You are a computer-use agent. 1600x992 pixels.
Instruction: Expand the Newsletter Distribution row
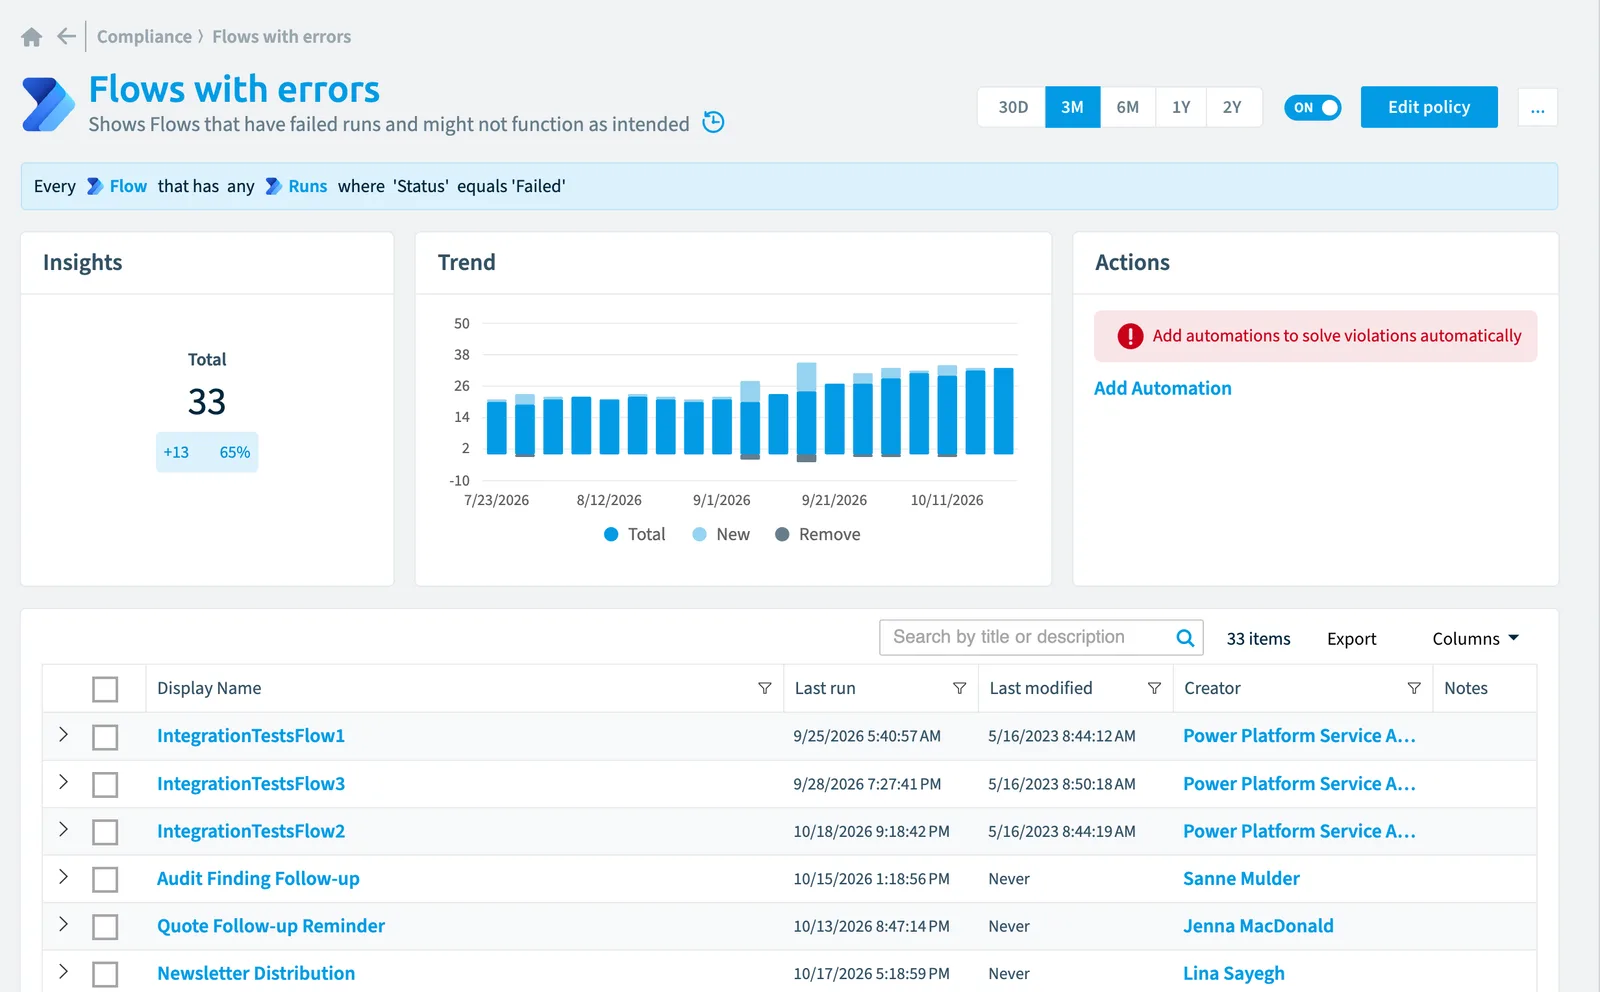click(64, 972)
